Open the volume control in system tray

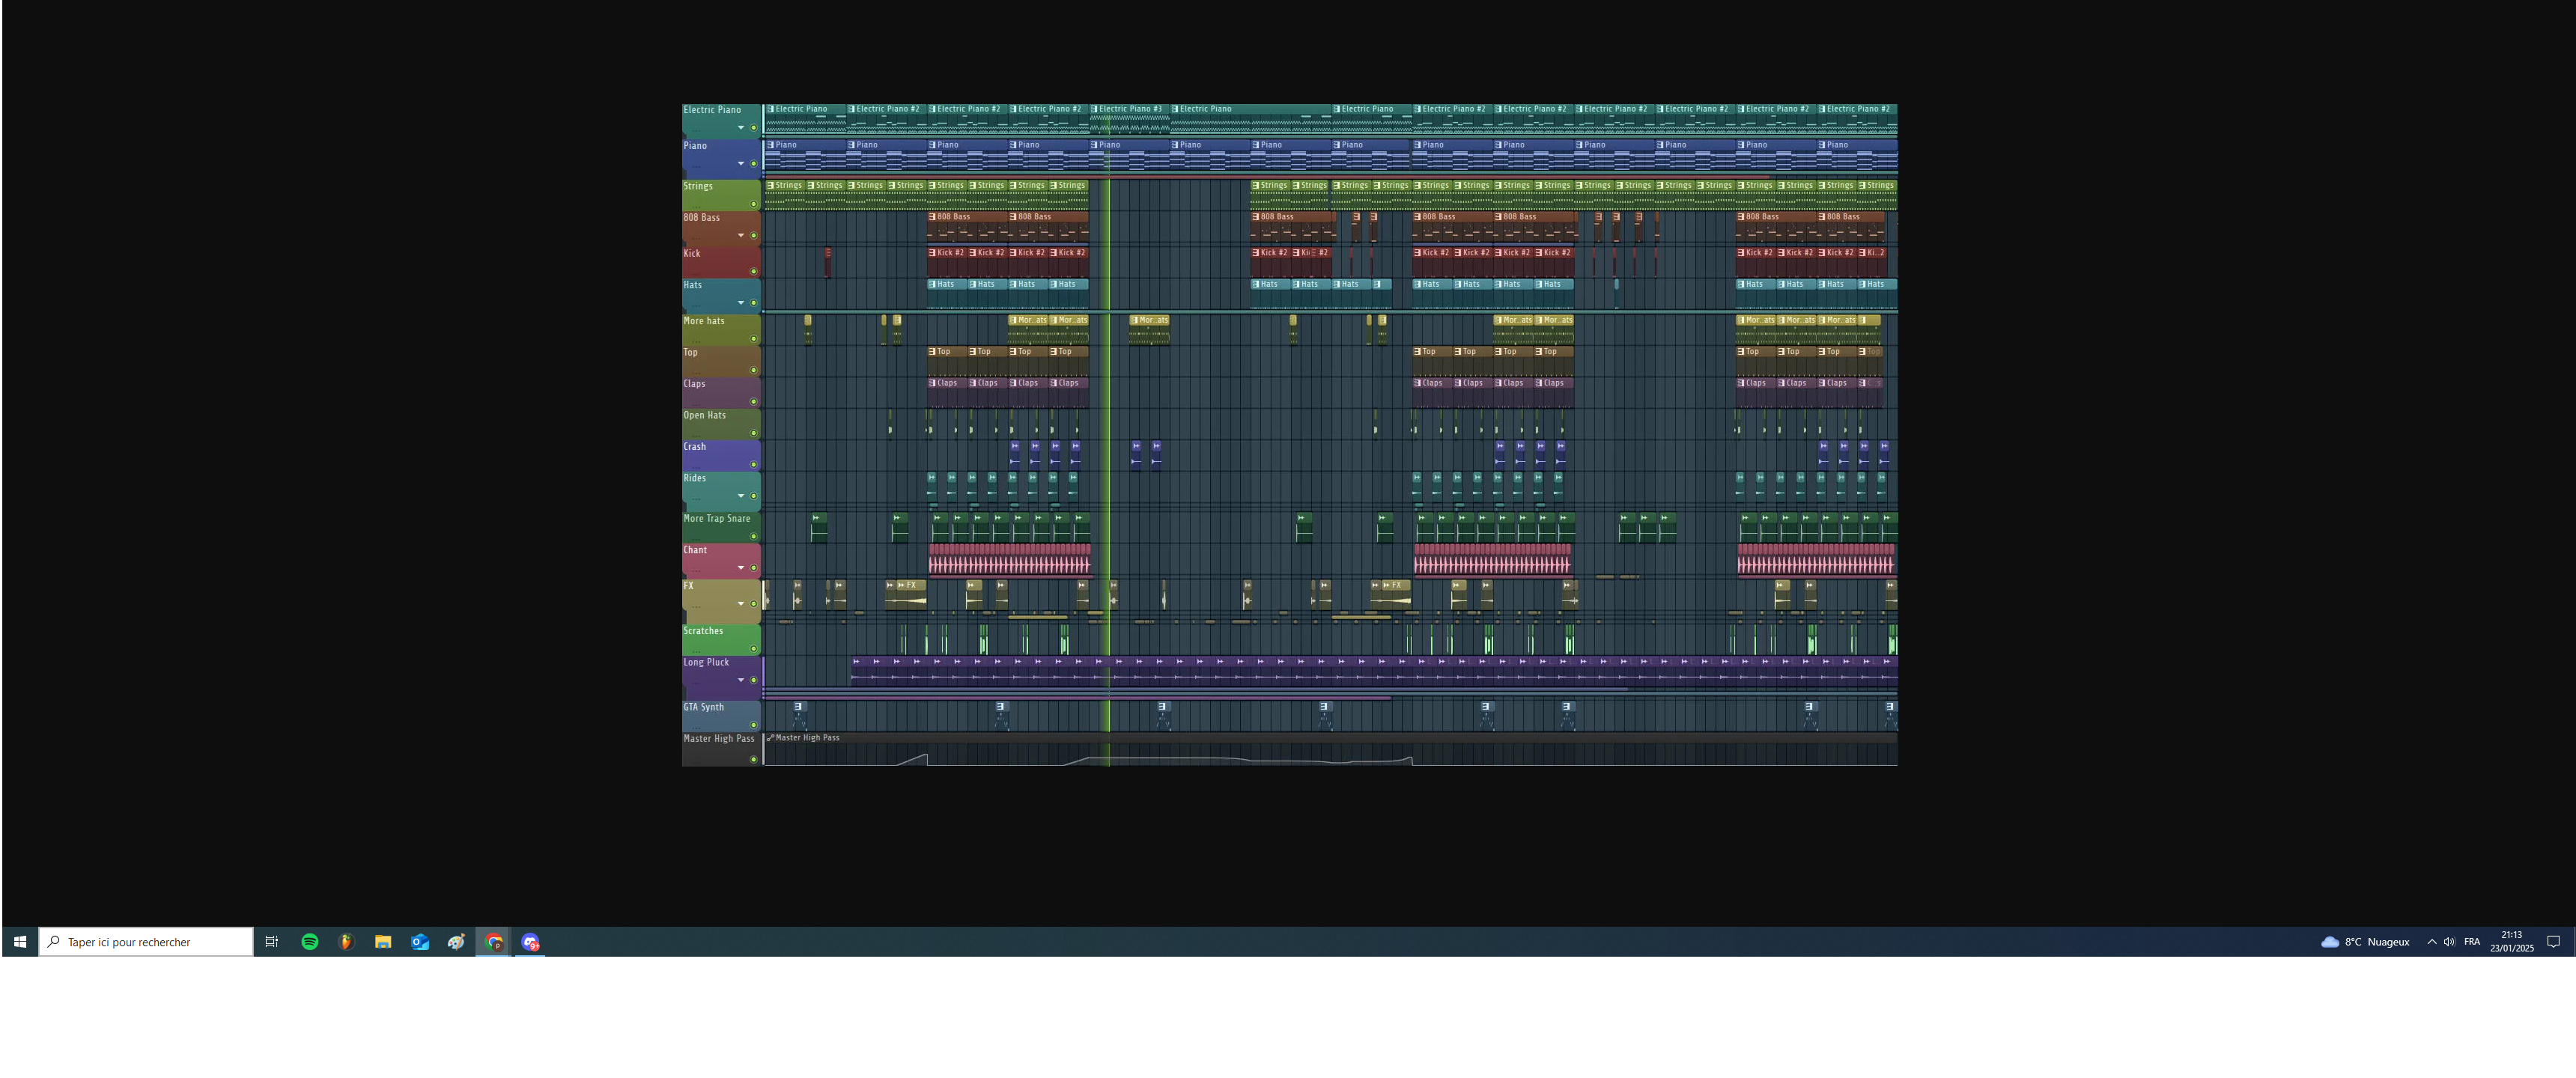[x=2449, y=942]
